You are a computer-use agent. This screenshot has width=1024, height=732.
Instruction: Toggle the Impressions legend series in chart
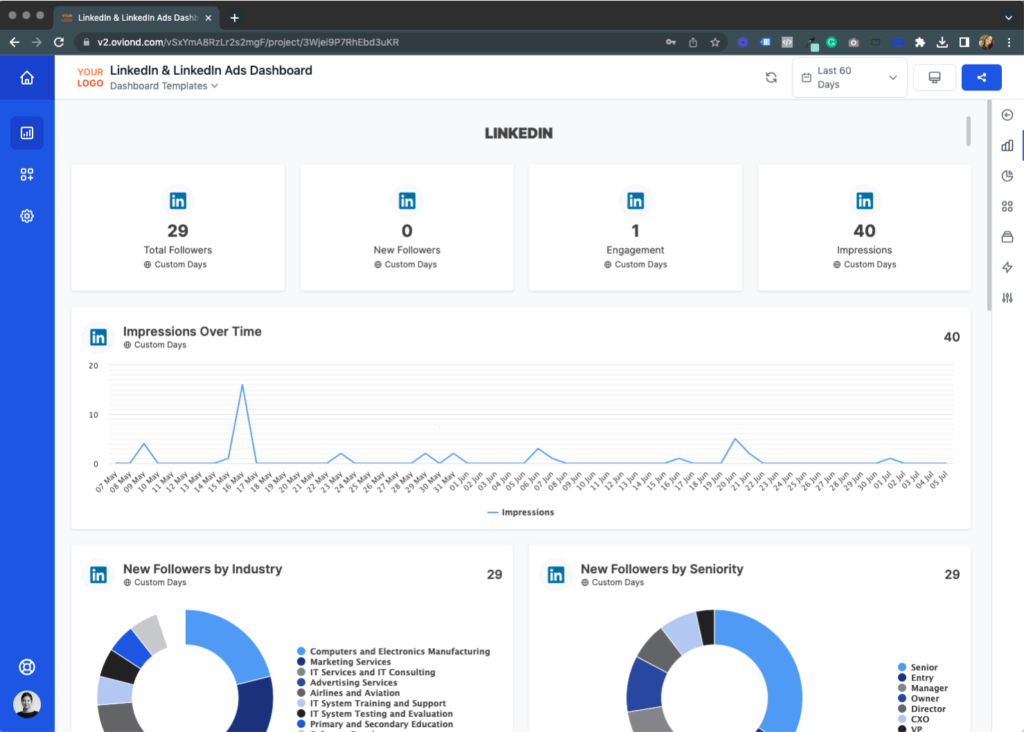pyautogui.click(x=521, y=513)
